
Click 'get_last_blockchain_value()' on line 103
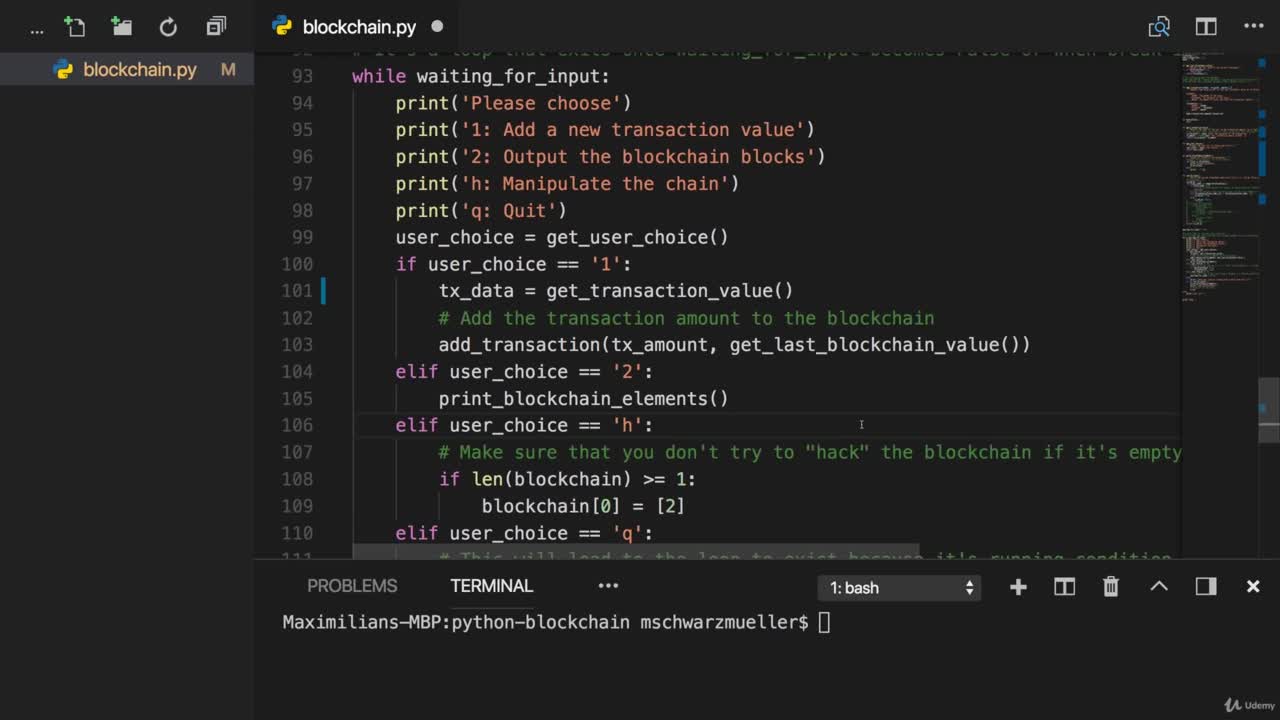875,345
